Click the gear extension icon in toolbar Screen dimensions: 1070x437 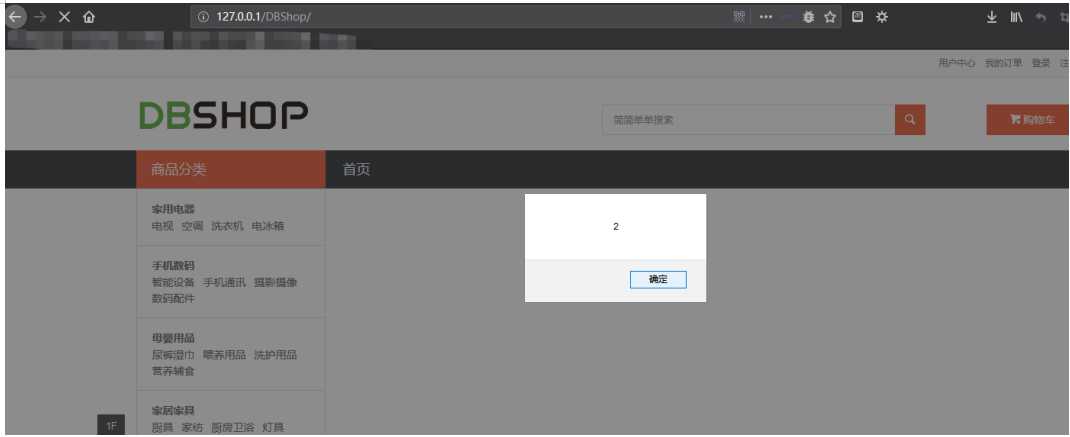[882, 18]
